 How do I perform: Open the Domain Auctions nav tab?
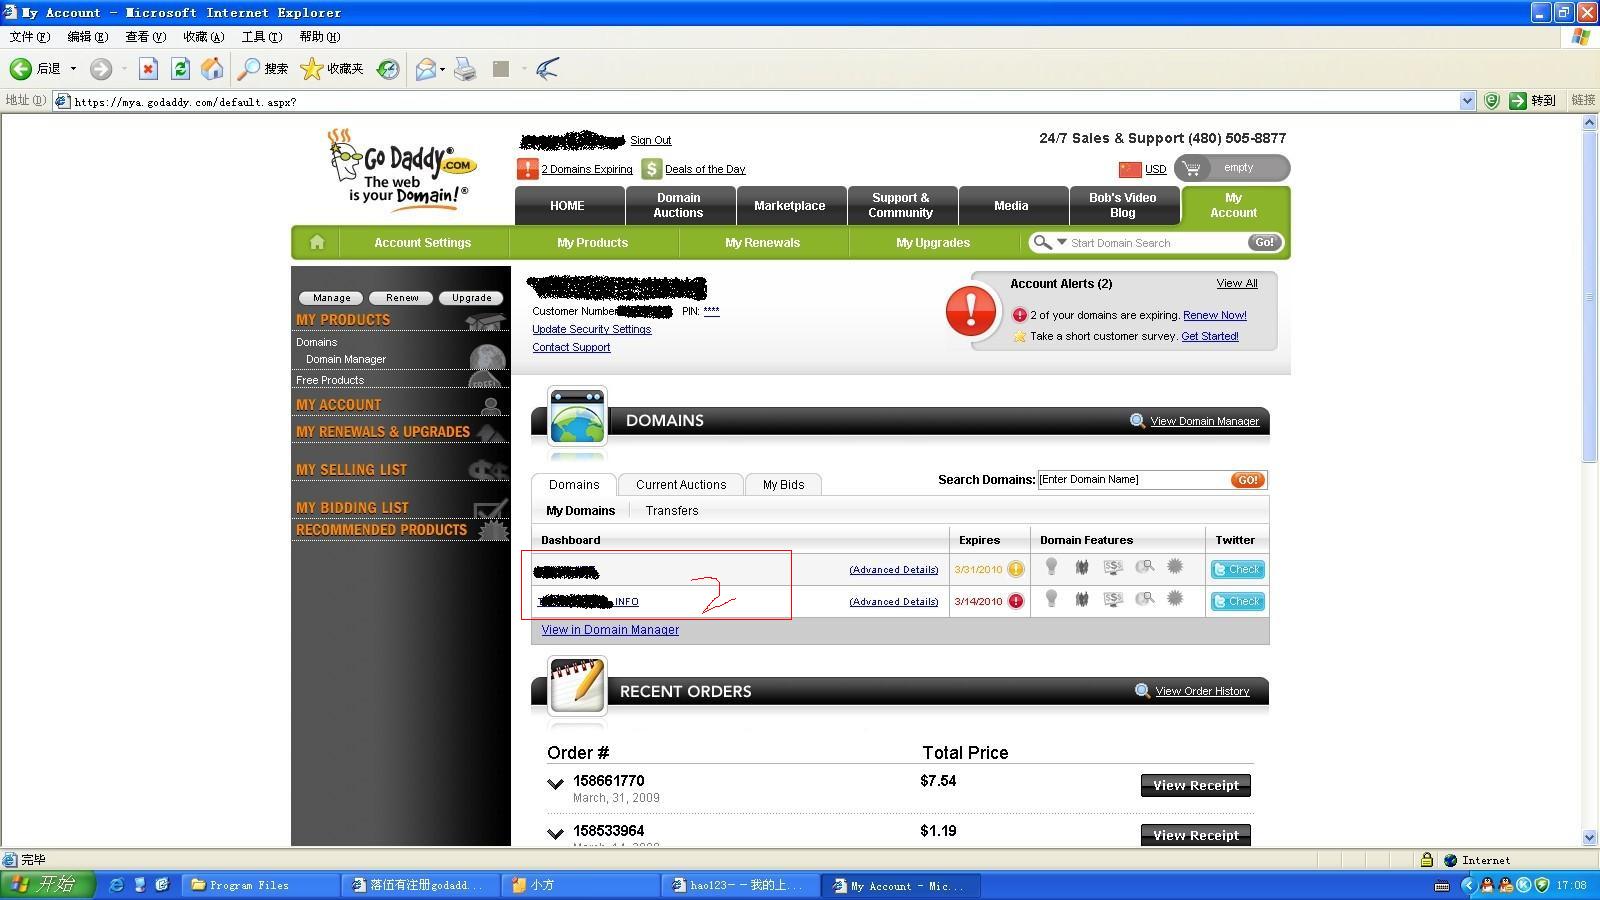click(x=679, y=205)
